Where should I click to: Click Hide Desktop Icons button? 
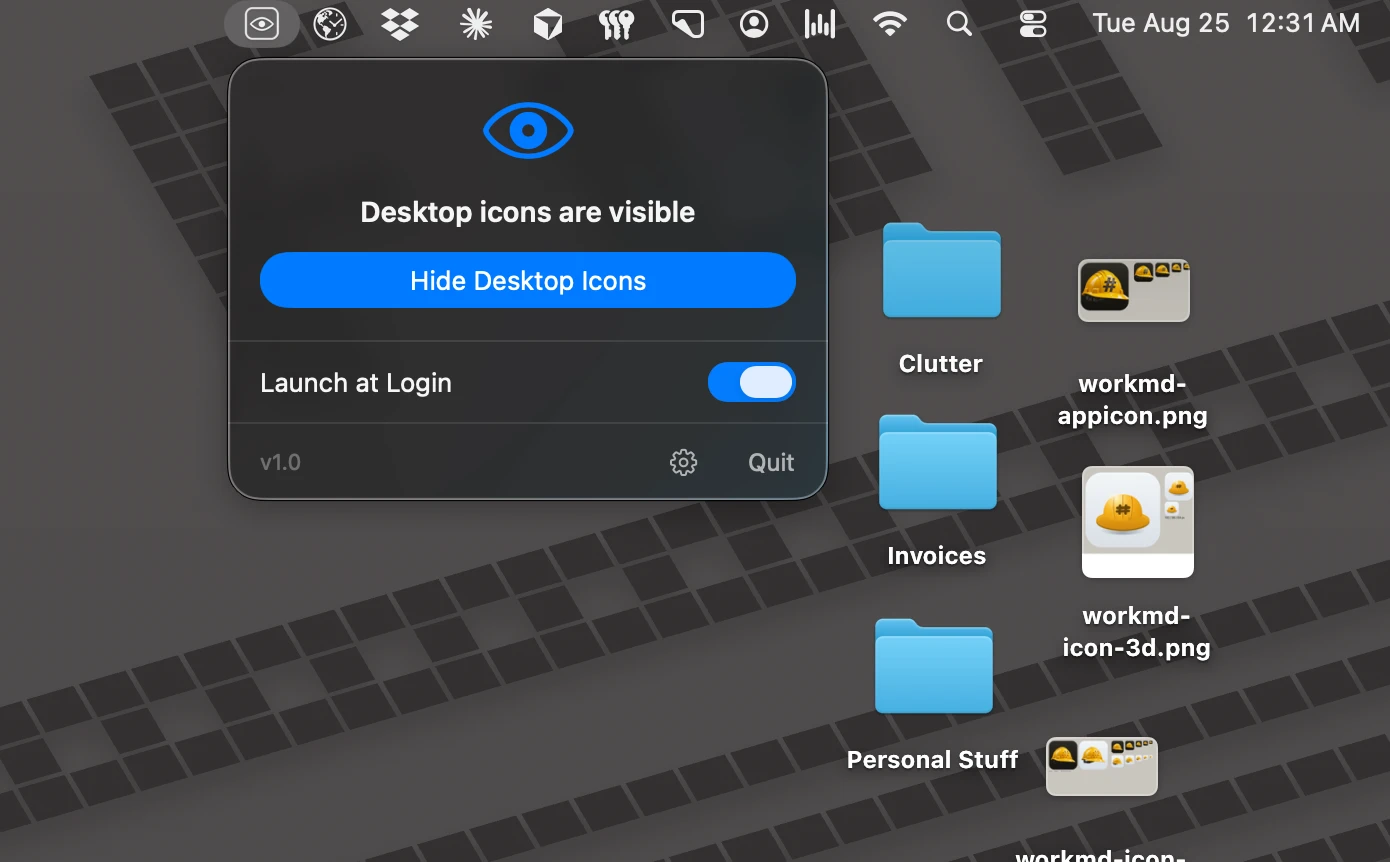click(528, 280)
